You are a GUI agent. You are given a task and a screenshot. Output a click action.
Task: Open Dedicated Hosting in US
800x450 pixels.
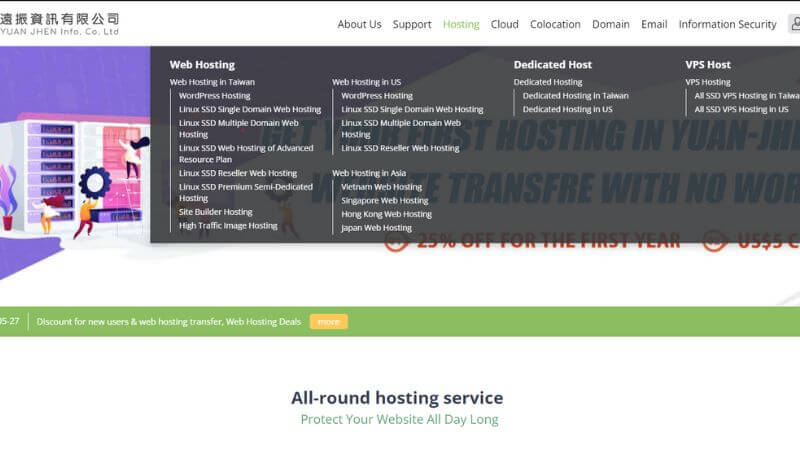click(x=567, y=109)
